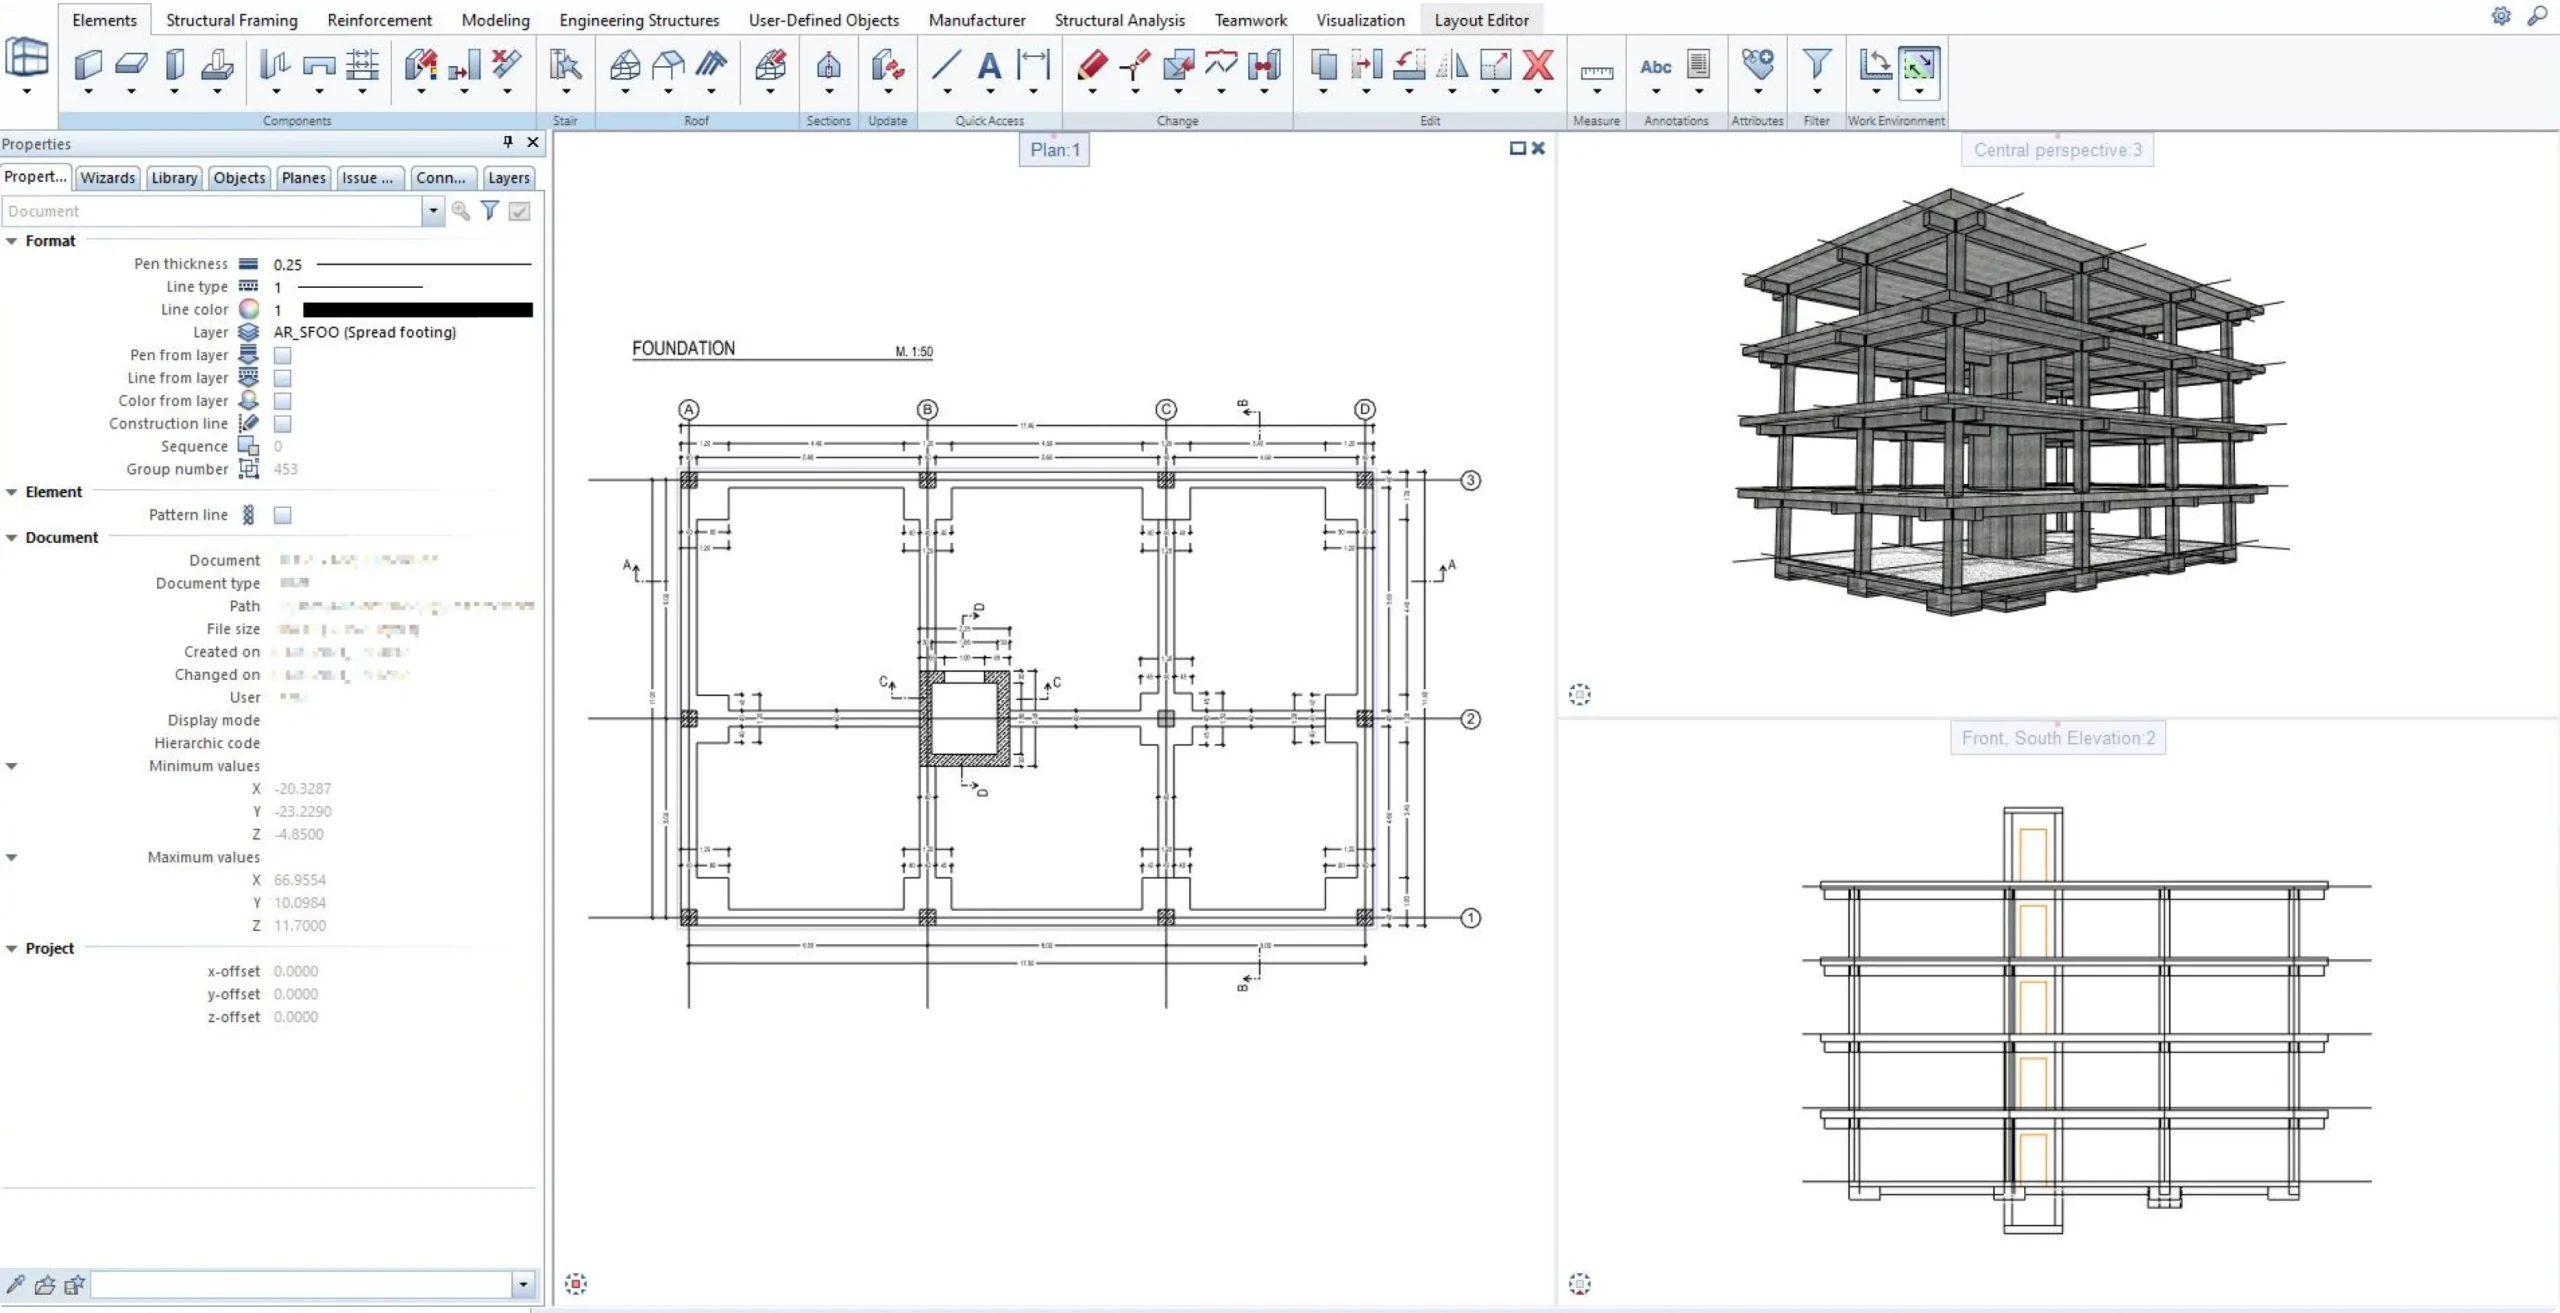
Task: Maximize the Plan:1 viewport
Action: (x=1517, y=148)
